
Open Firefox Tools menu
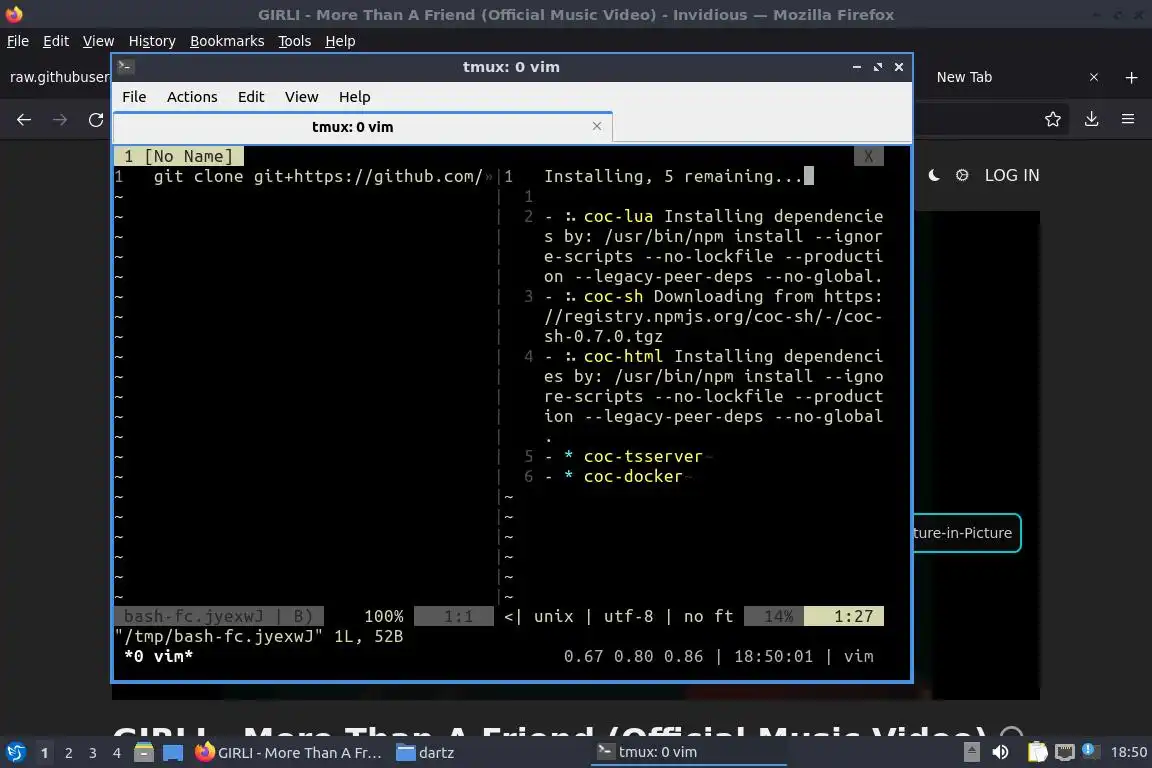(295, 41)
